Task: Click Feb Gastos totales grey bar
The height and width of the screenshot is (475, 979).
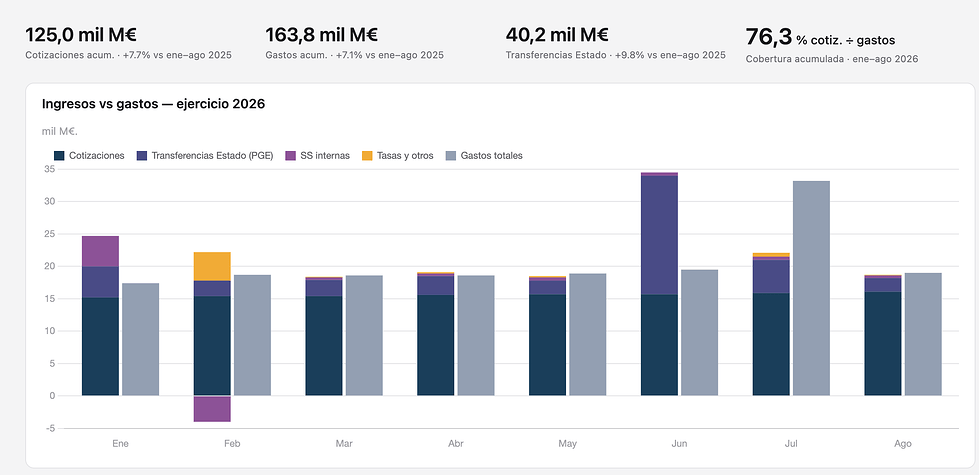Action: [x=252, y=335]
